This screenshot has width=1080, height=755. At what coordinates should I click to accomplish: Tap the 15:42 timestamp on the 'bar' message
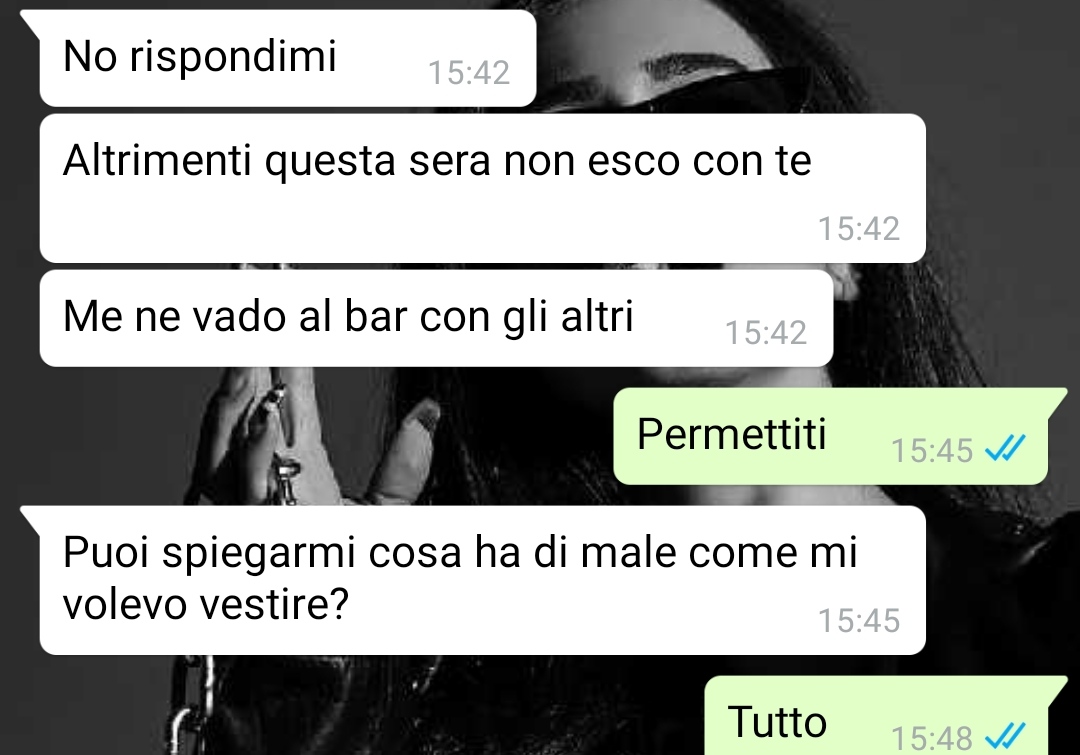tap(766, 333)
